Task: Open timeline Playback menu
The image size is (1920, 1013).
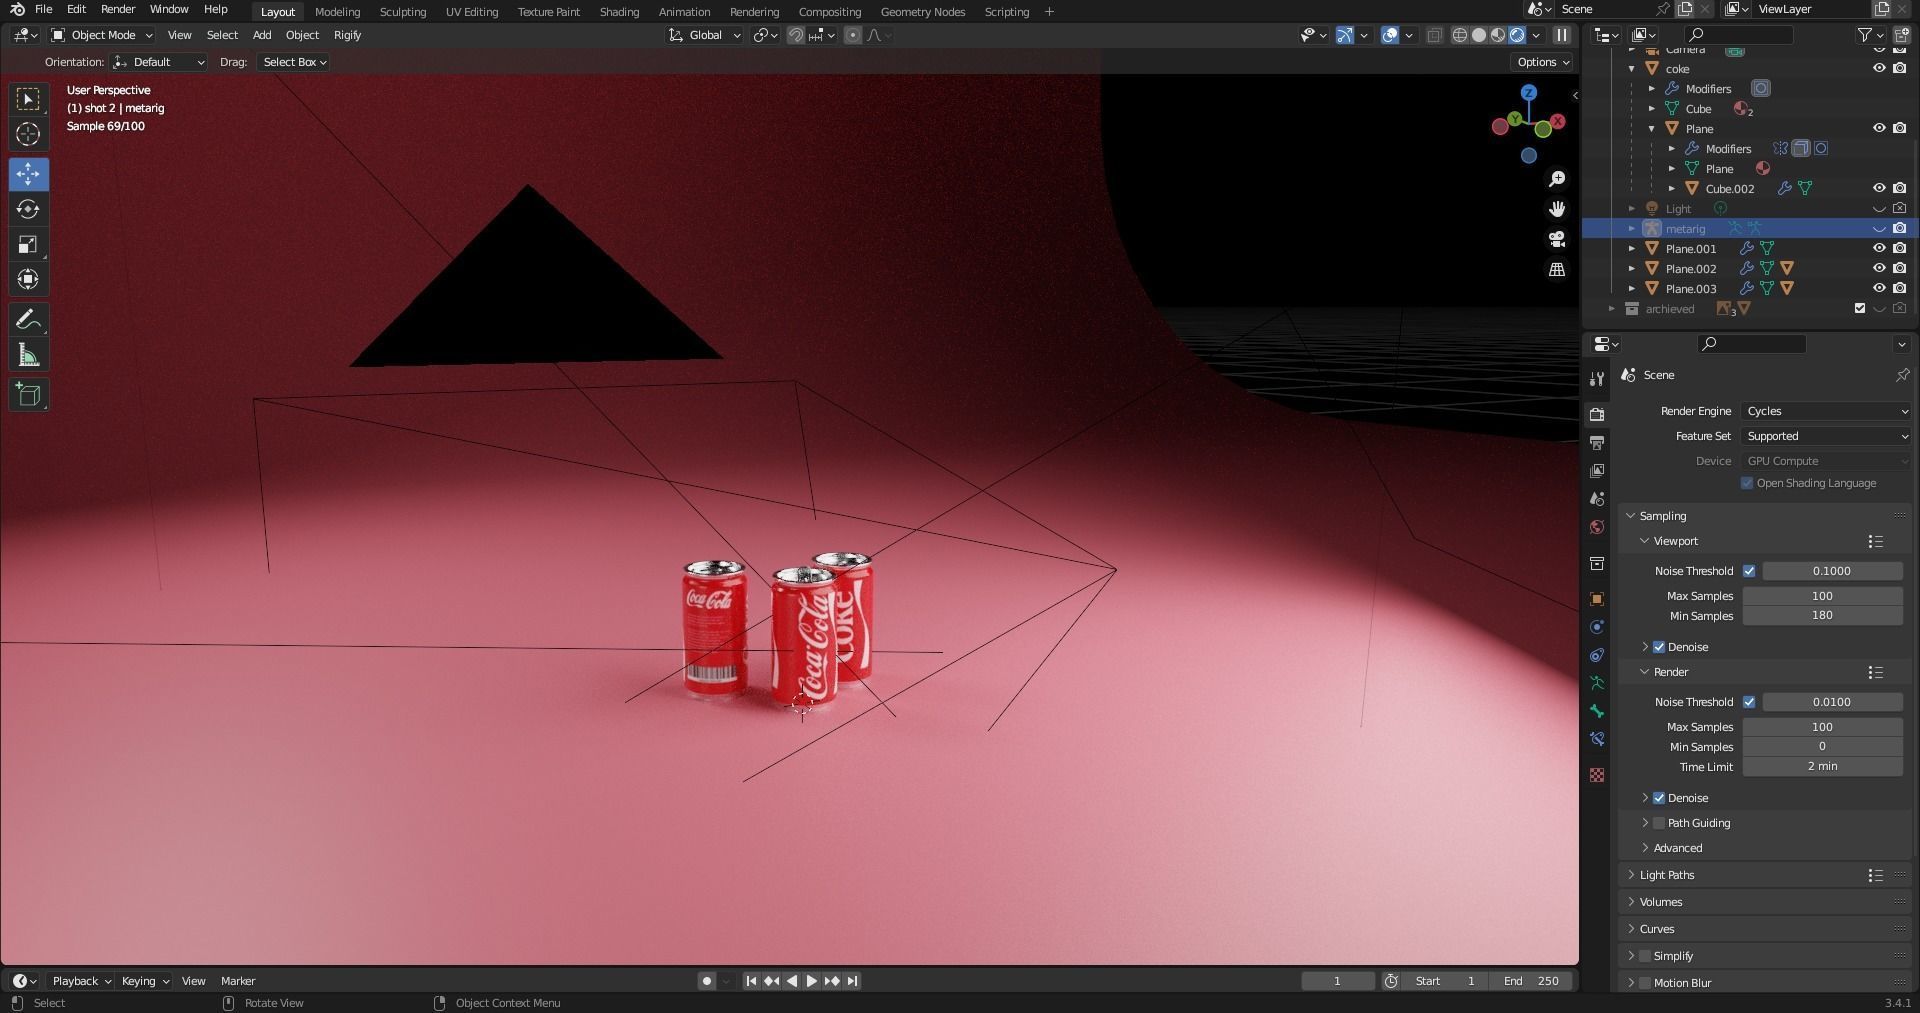Action: [80, 981]
